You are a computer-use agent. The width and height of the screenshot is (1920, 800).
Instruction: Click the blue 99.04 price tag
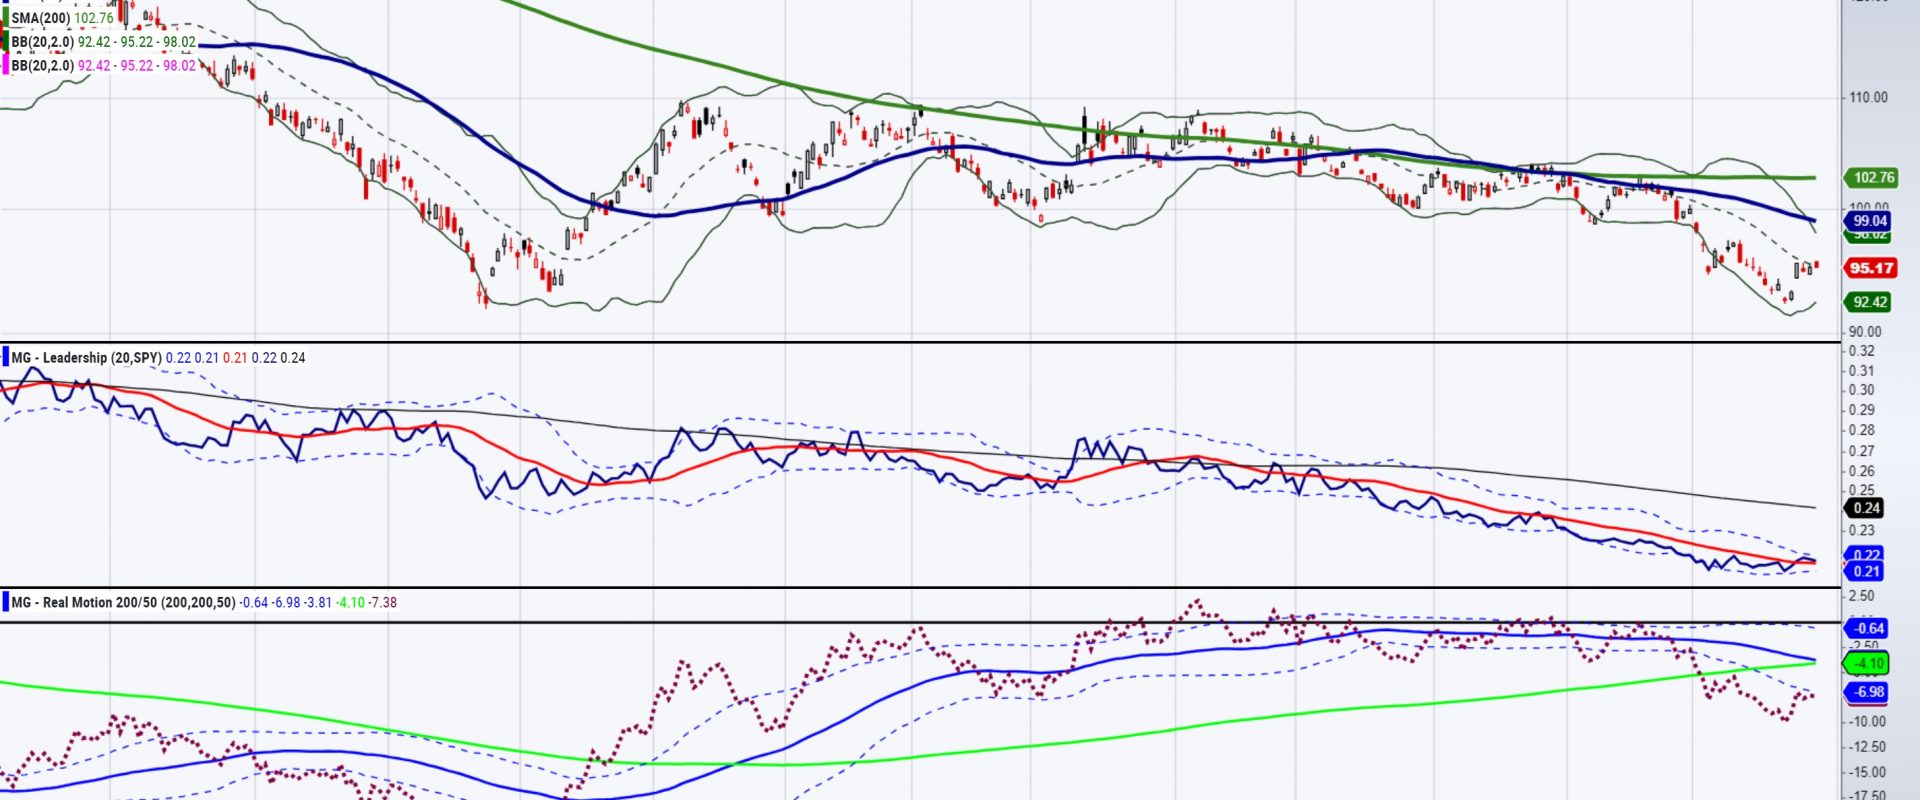(x=1869, y=220)
